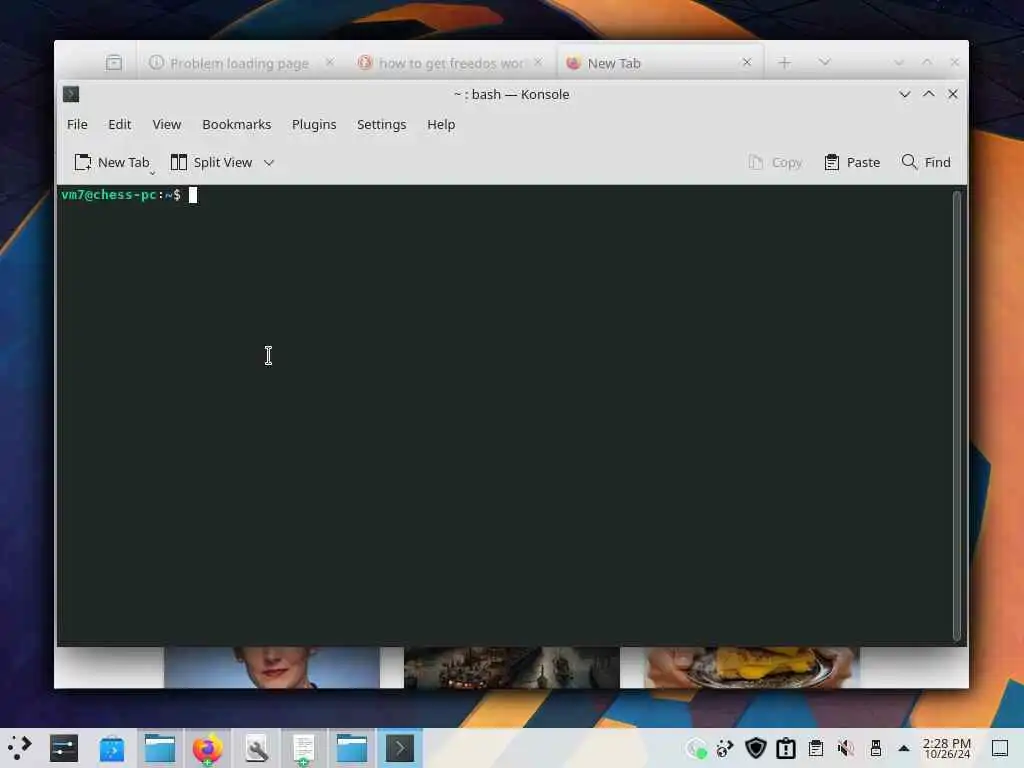Open the wrench tool app in taskbar
1024x768 pixels.
(x=256, y=748)
